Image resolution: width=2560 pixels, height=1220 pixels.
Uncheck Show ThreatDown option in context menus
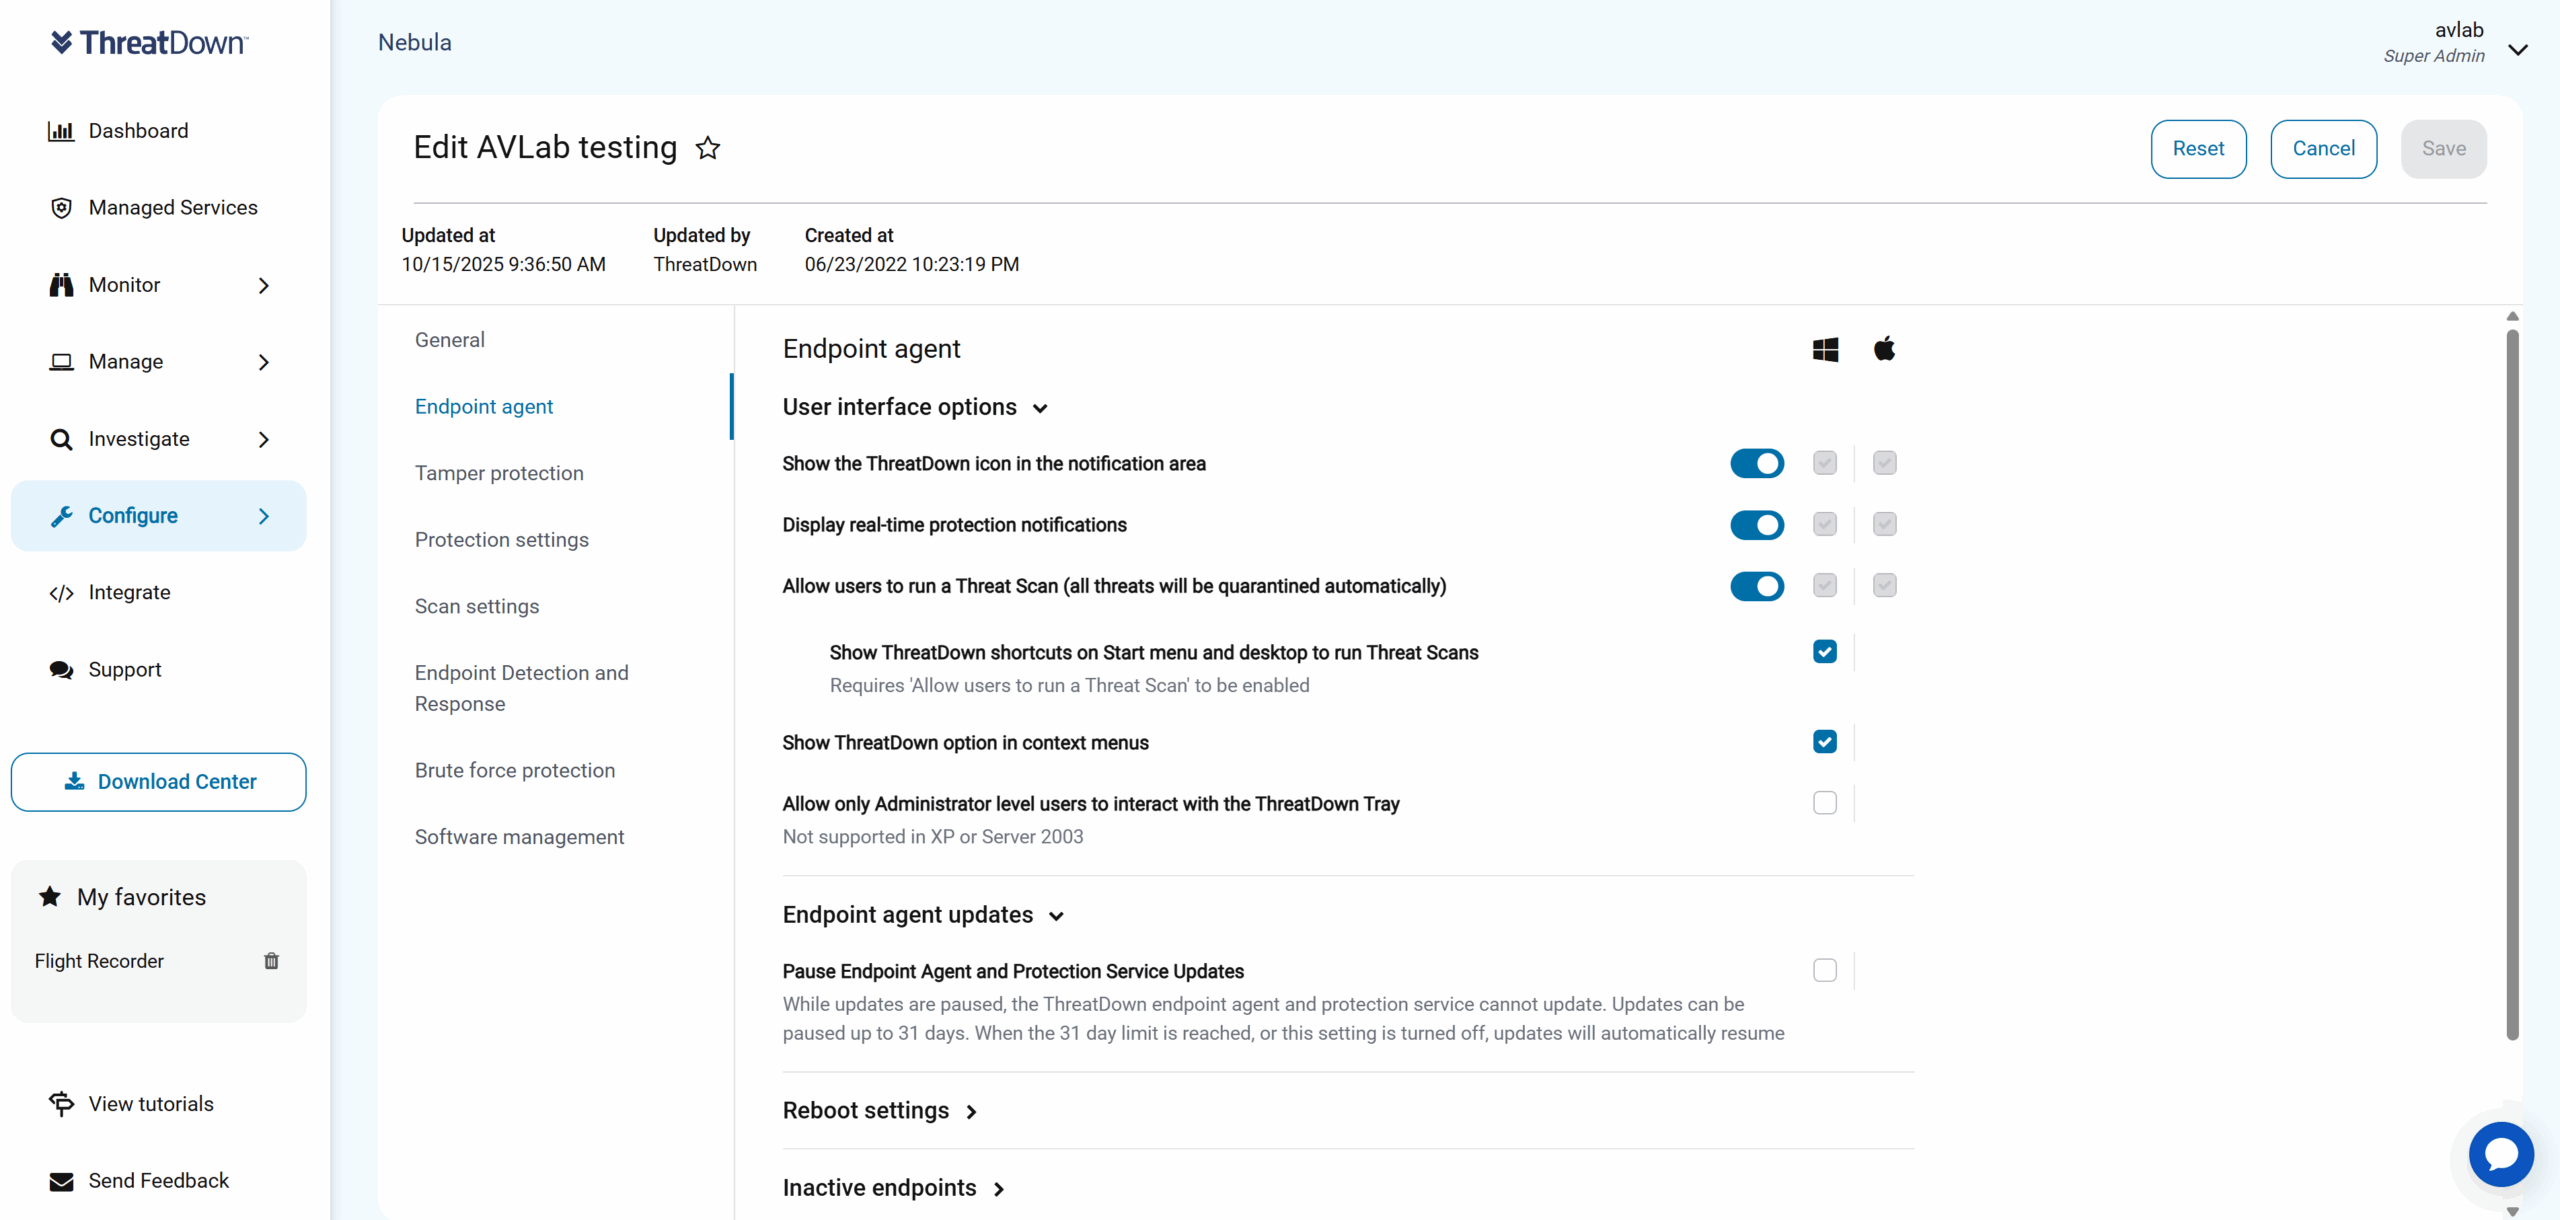pos(1825,742)
